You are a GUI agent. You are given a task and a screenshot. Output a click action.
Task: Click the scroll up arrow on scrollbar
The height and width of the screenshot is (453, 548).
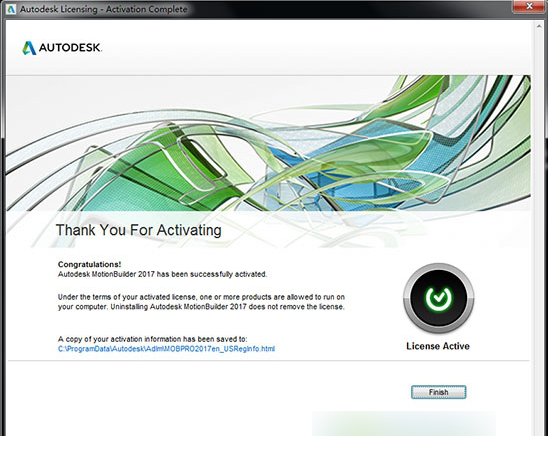pyautogui.click(x=539, y=27)
